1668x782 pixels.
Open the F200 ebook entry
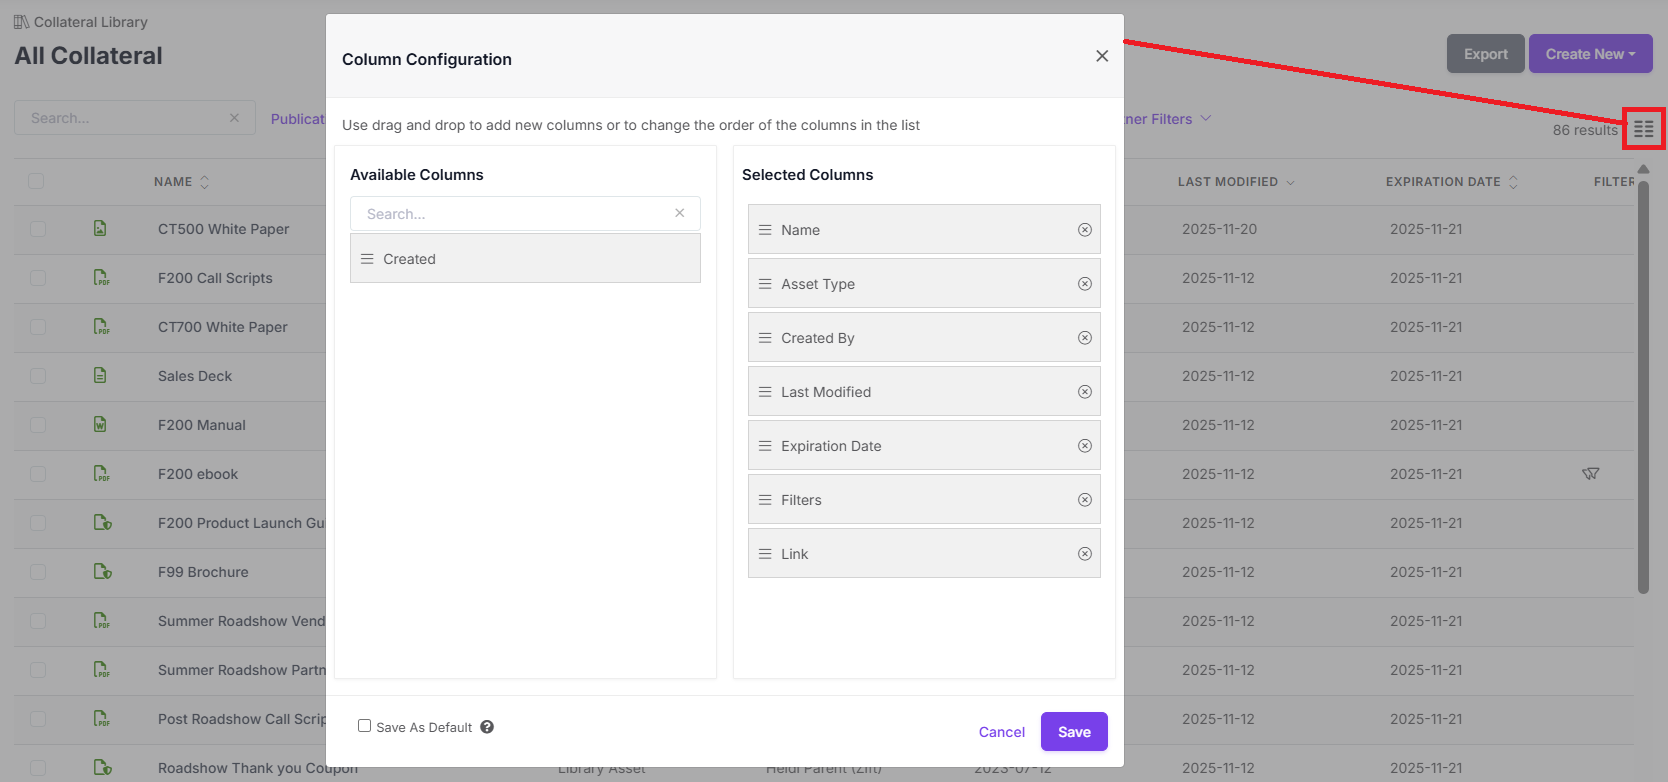click(x=198, y=474)
